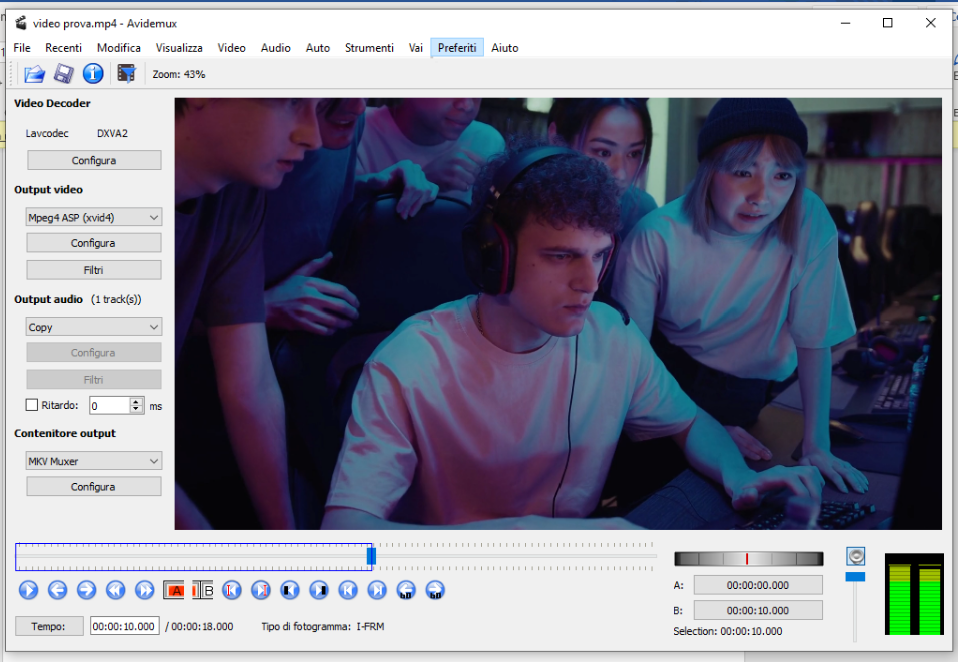Enable the Ritardo audio delay checkbox

pos(31,405)
